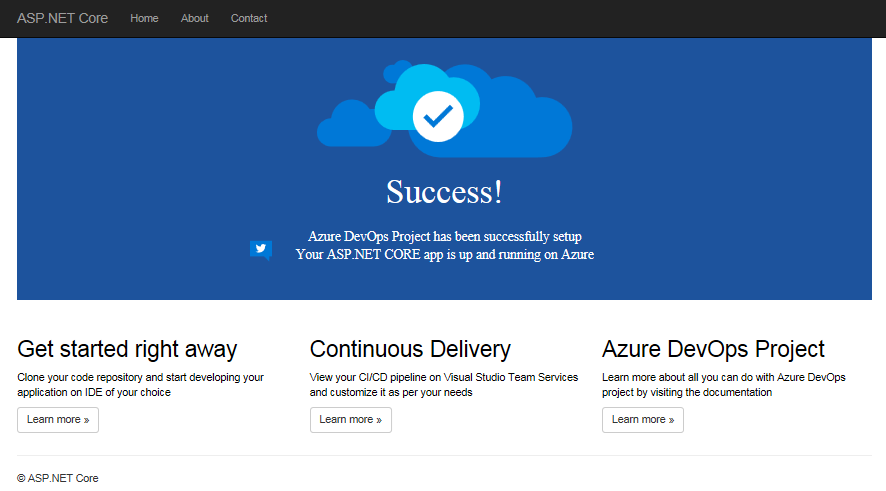
Task: Click the paragraph 'Clone your code repository and start developing'
Action: [140, 385]
